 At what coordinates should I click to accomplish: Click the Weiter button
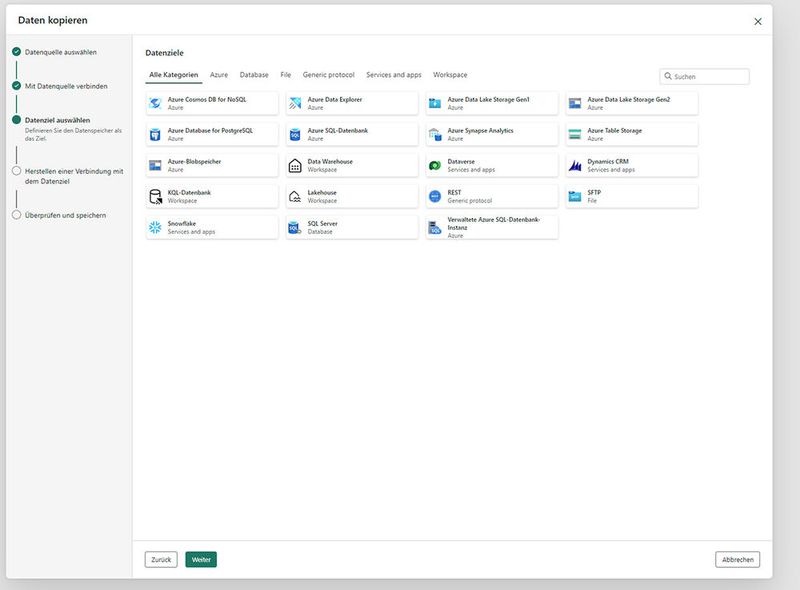click(x=201, y=560)
